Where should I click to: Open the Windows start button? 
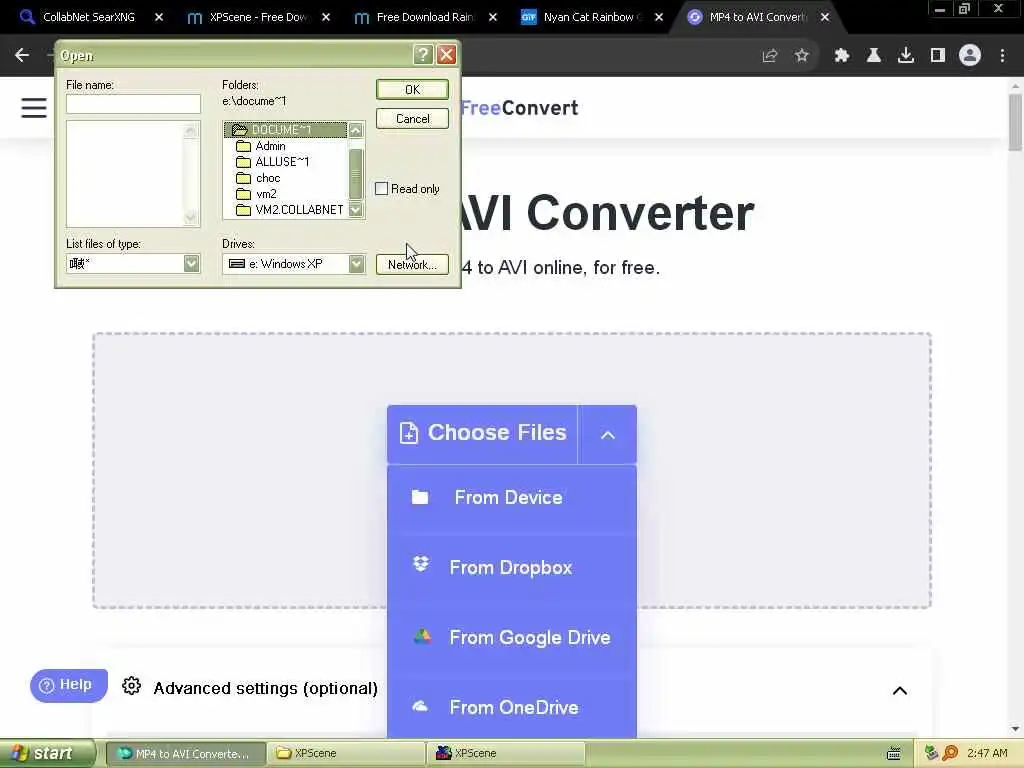click(x=46, y=754)
